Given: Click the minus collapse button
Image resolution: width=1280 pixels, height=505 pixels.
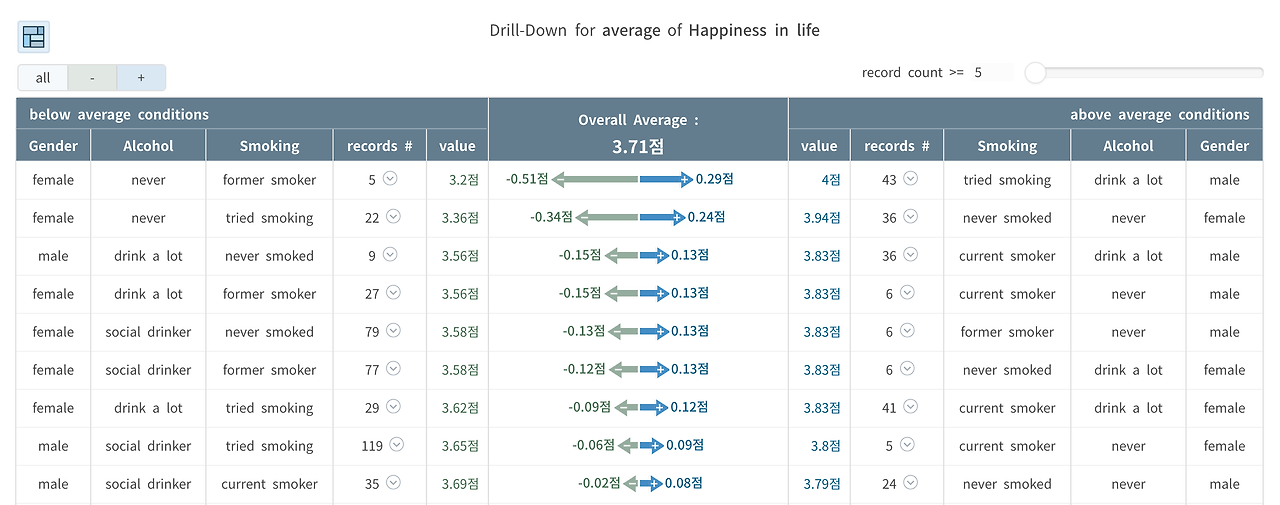Looking at the screenshot, I should (92, 78).
